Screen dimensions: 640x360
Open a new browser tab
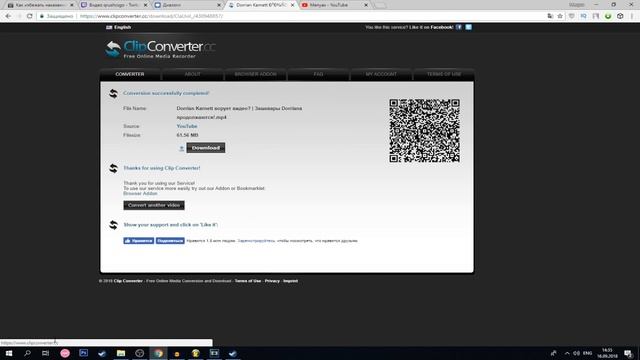[380, 5]
